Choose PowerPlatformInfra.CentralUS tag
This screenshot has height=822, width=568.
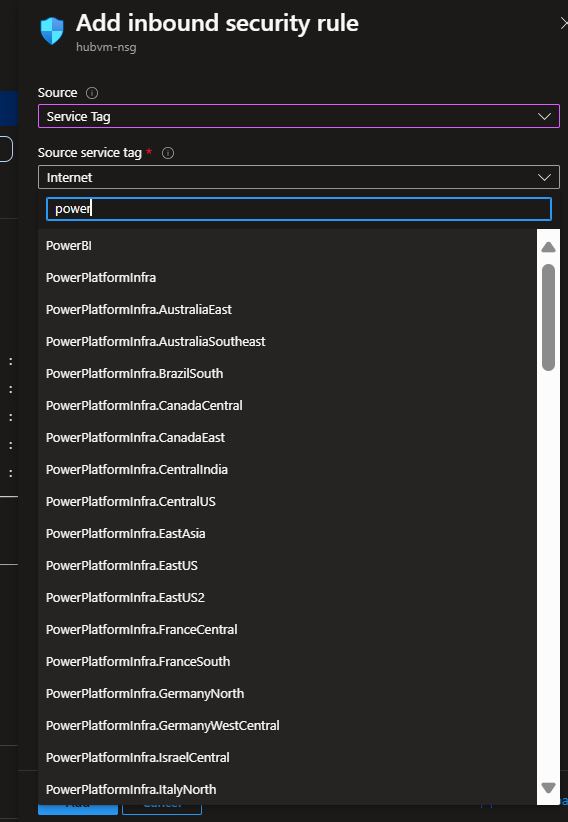287,501
